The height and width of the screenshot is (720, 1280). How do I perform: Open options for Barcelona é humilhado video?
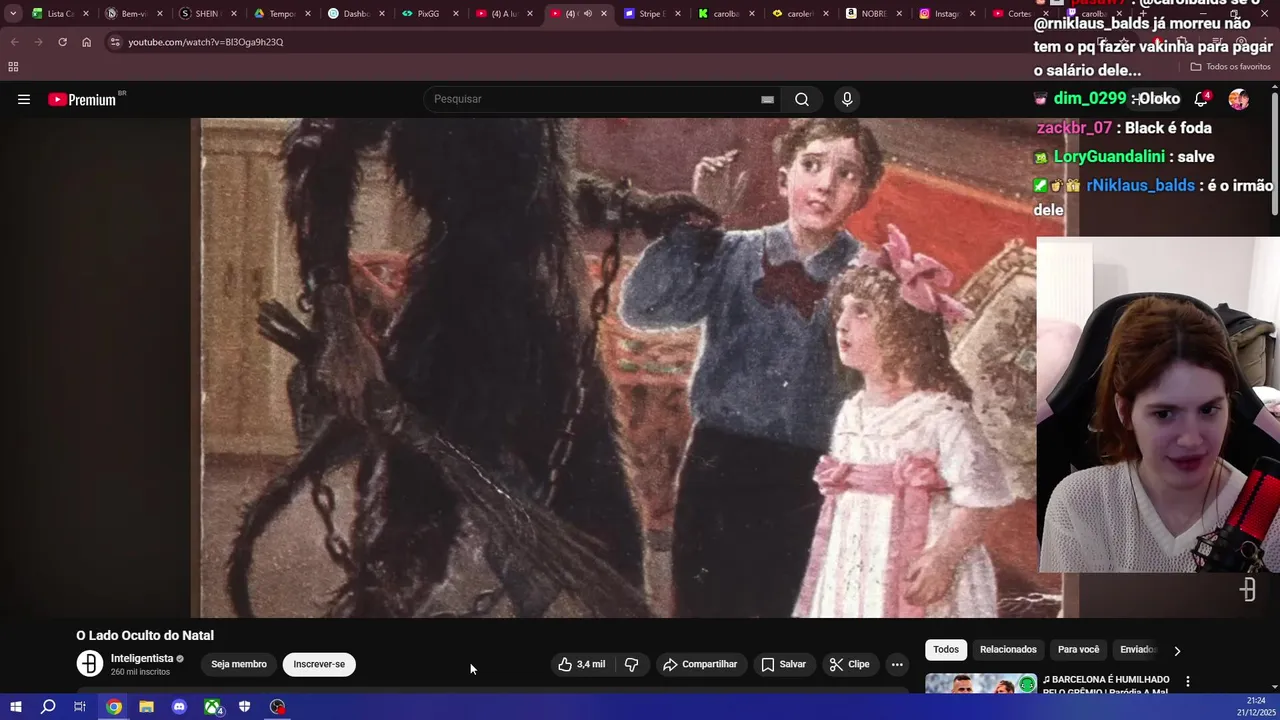pos(1188,681)
